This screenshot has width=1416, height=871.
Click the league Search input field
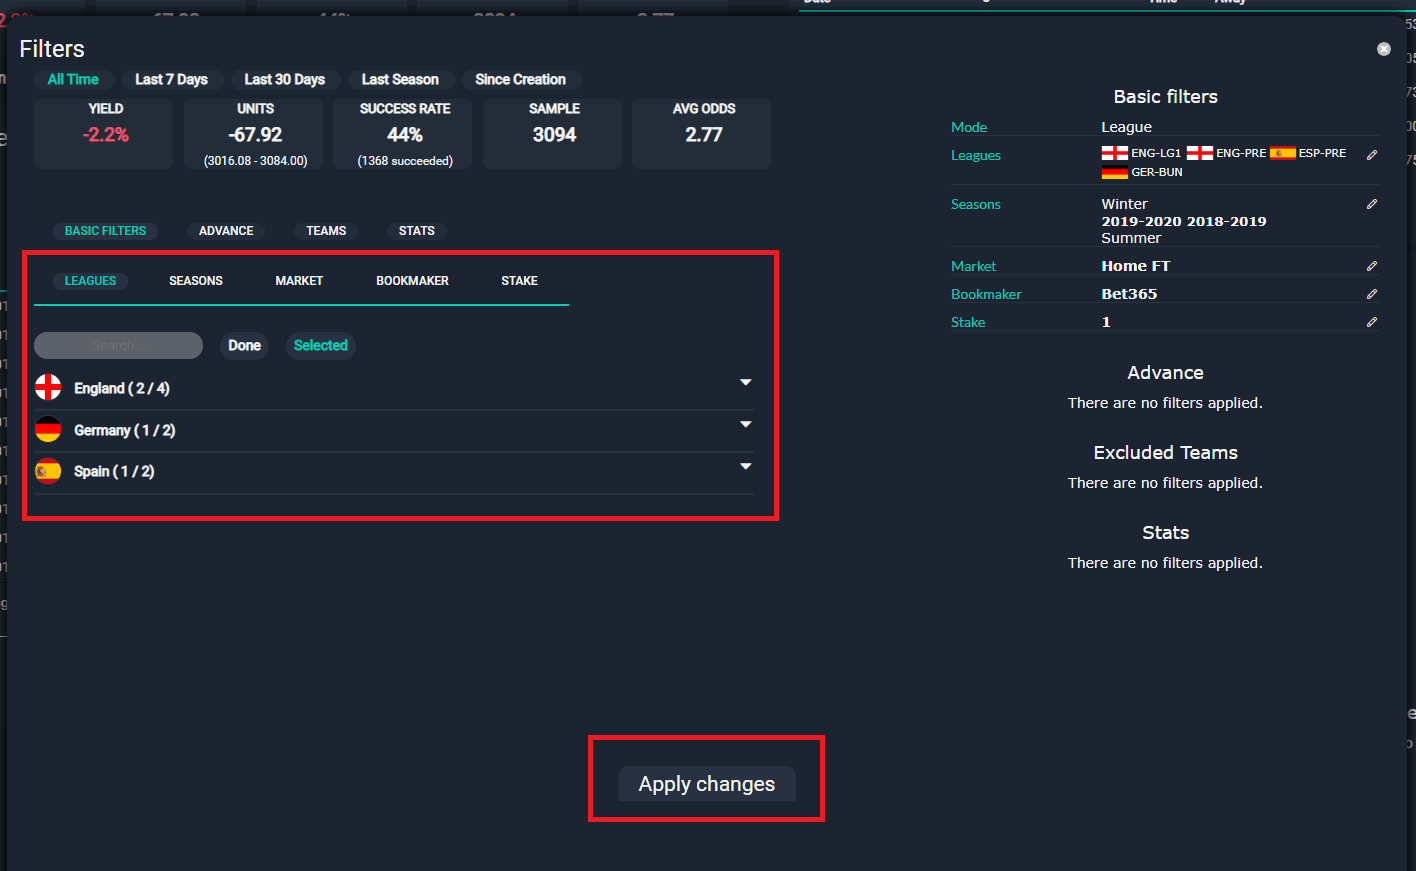coord(118,346)
